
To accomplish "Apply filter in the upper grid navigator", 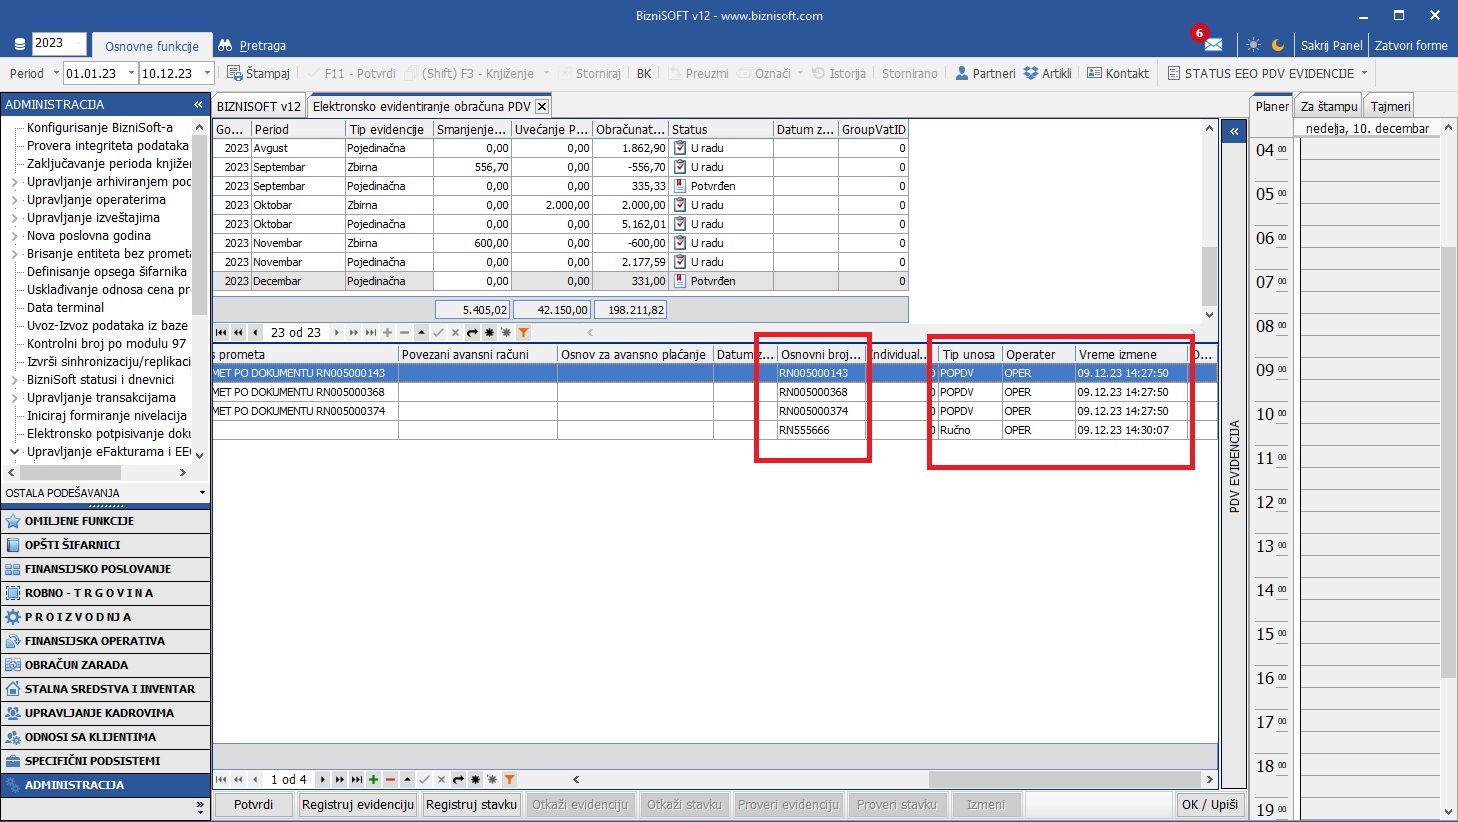I will [x=523, y=333].
